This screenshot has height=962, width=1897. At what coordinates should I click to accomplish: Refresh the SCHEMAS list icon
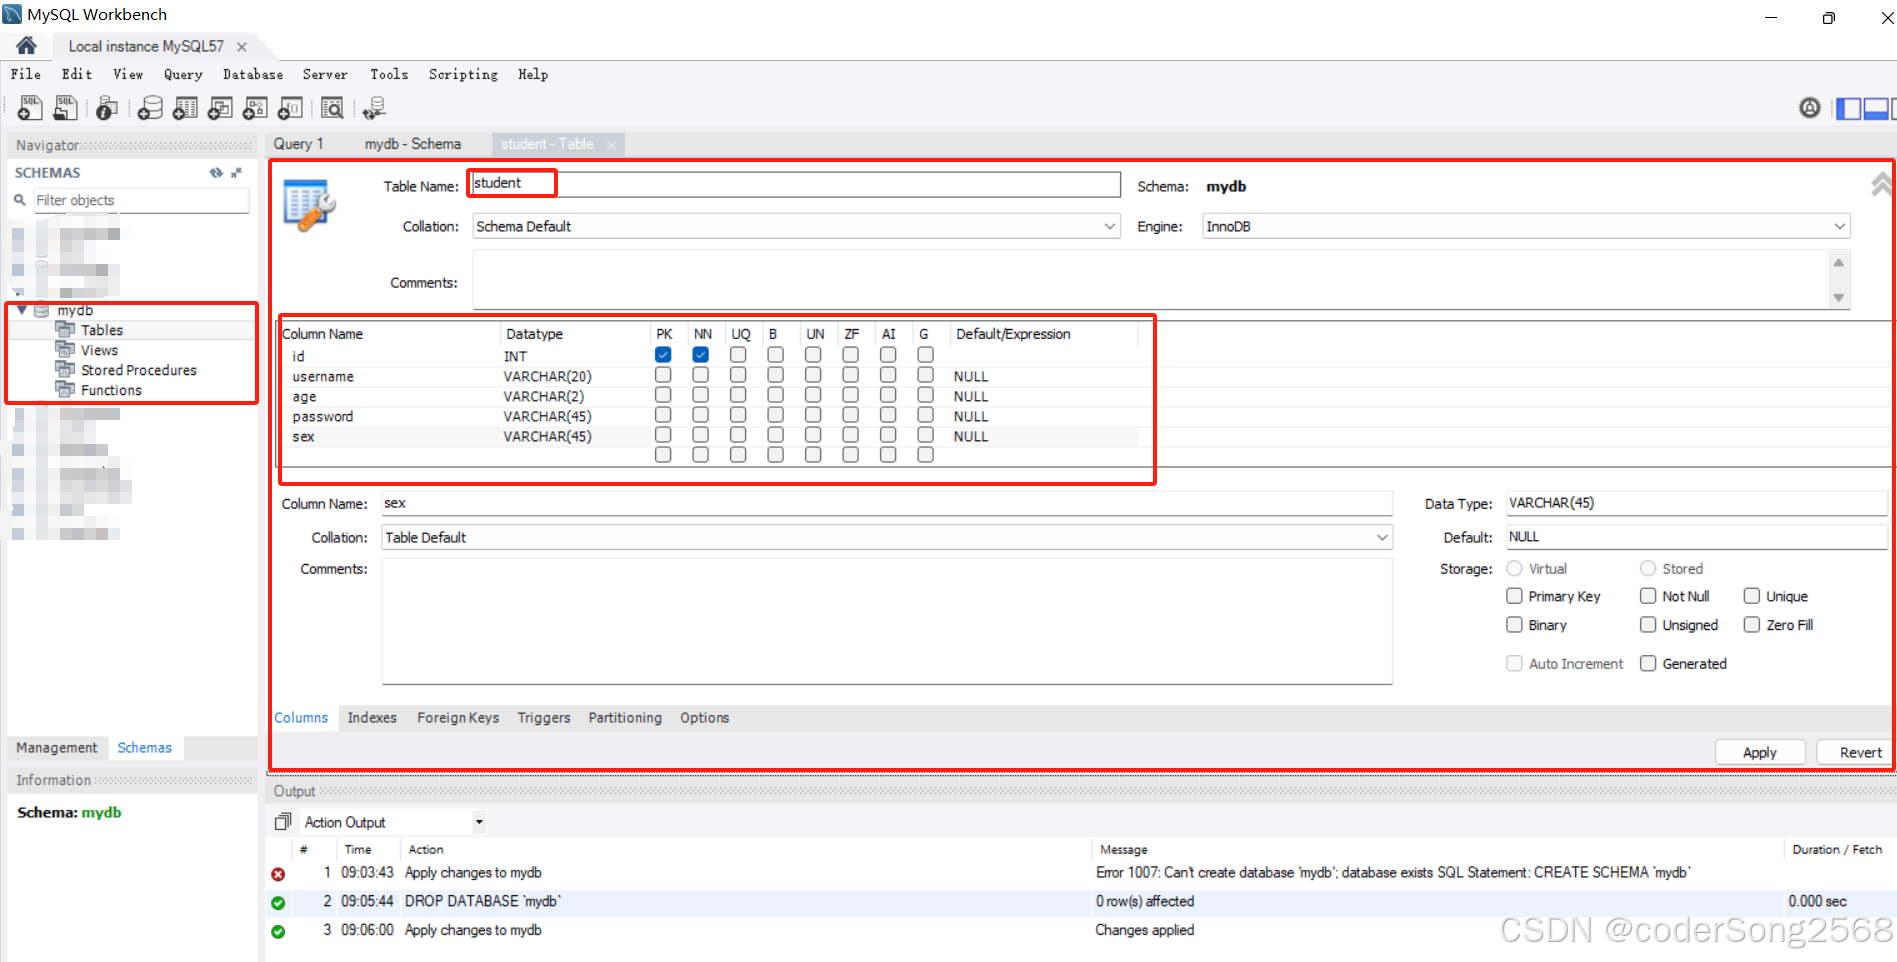point(216,173)
